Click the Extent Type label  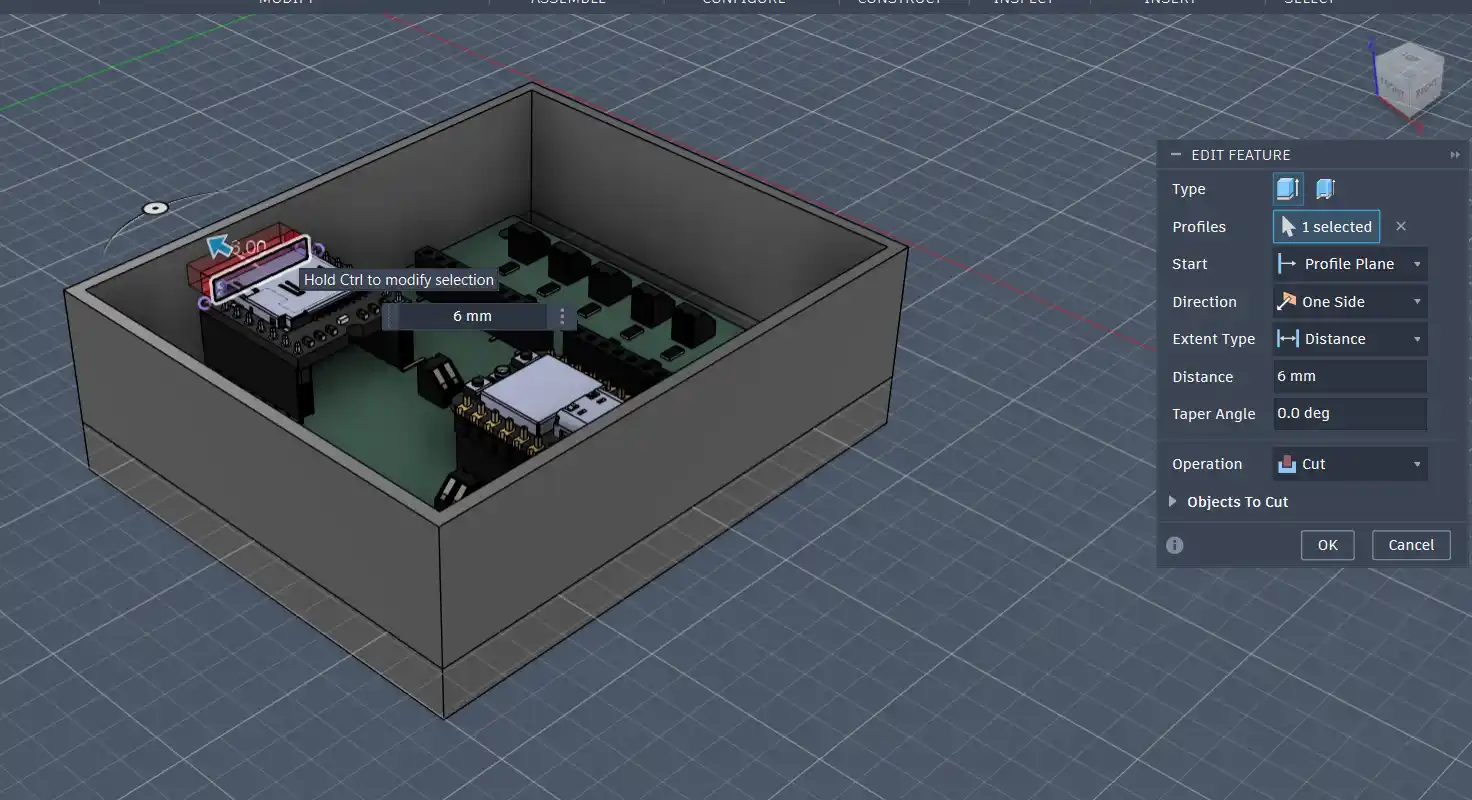[1213, 339]
